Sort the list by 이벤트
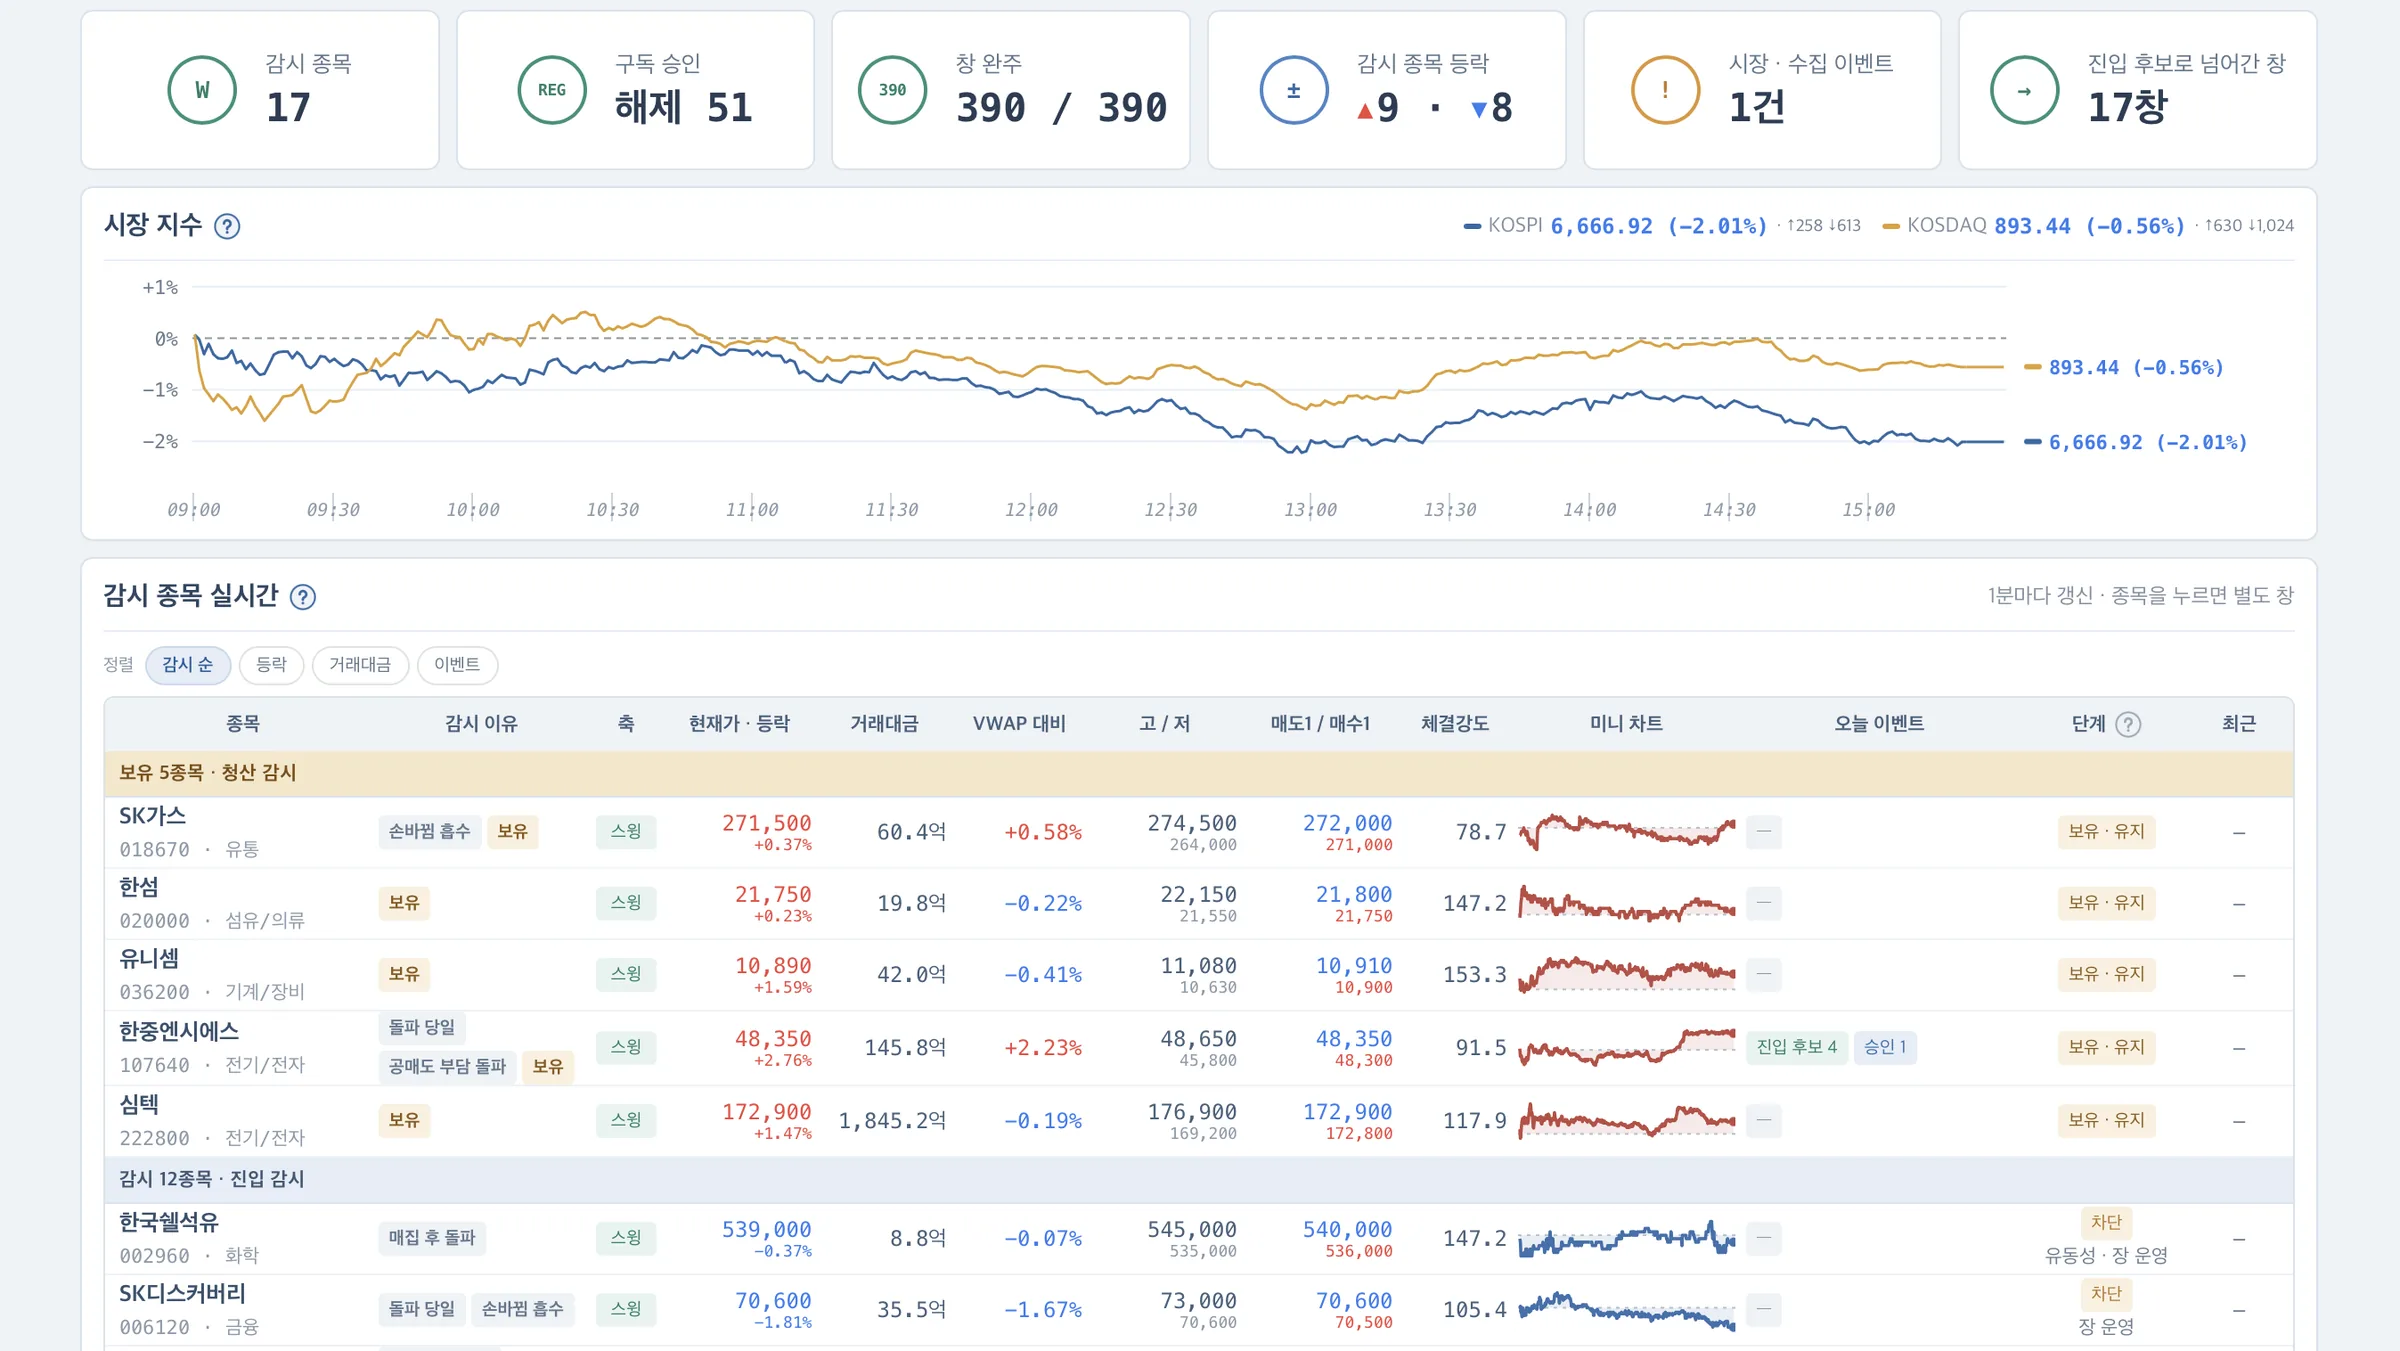This screenshot has height=1351, width=2400. 457,665
